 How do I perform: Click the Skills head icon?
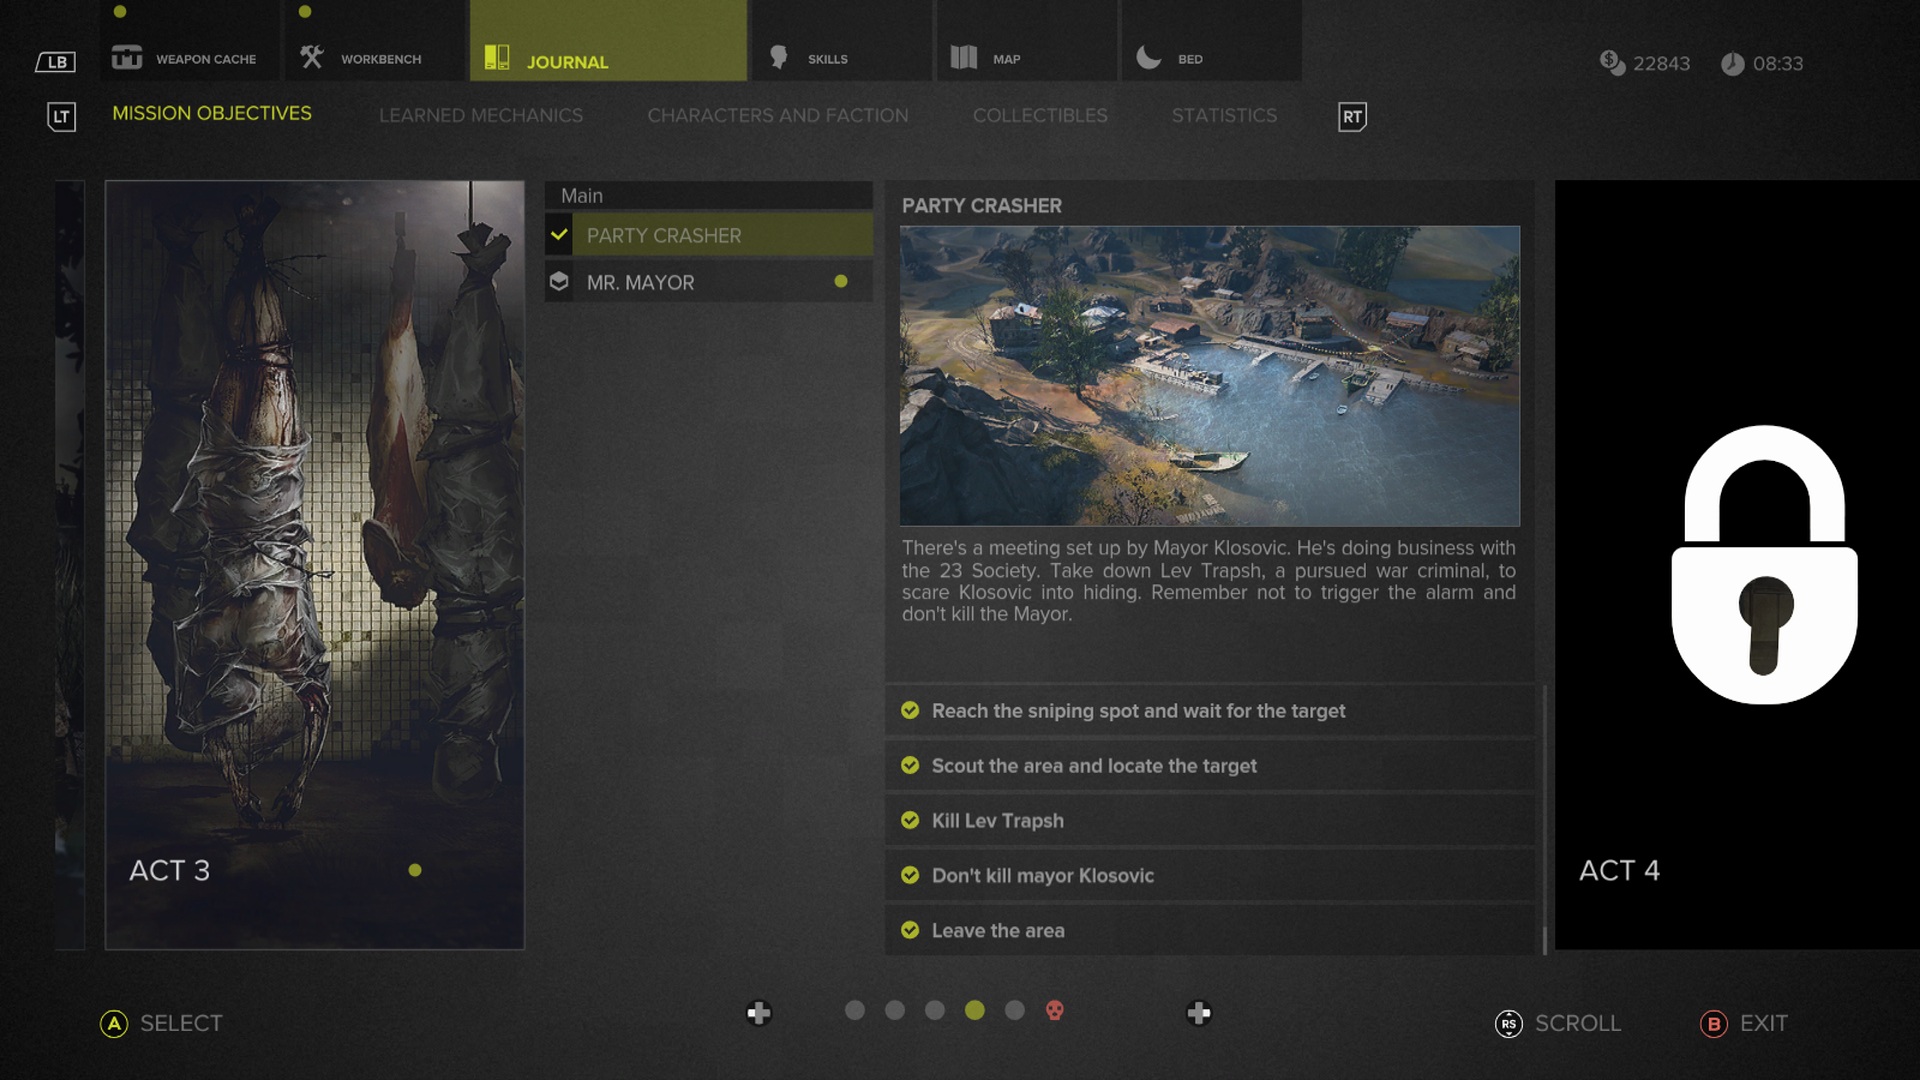[779, 57]
